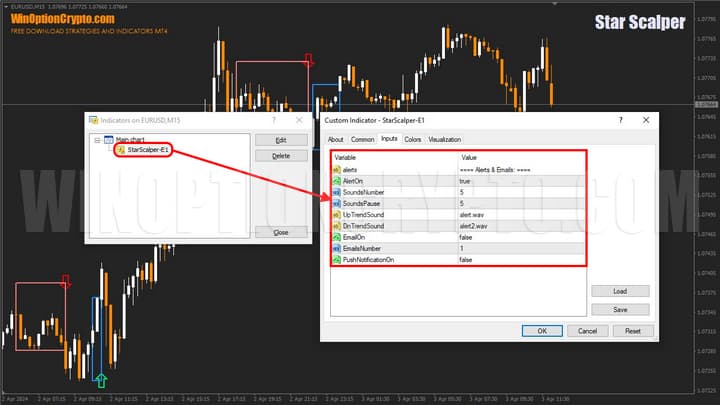Click the SoundsPause integer icon
Image resolution: width=720 pixels, height=405 pixels.
(x=337, y=203)
